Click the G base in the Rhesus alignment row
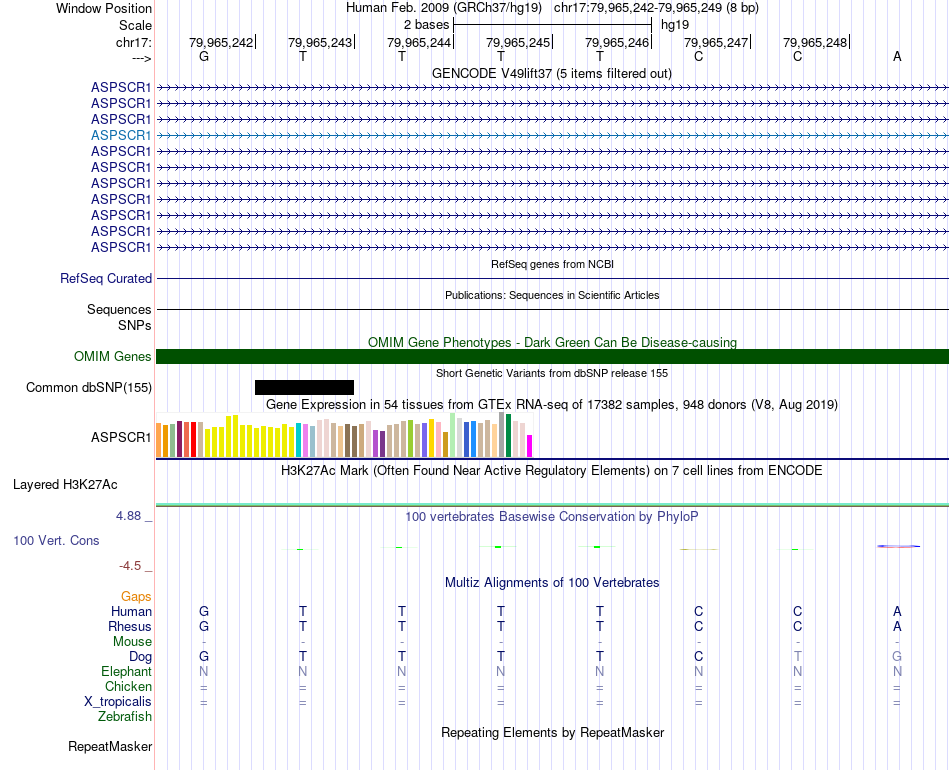The height and width of the screenshot is (770, 950). (204, 626)
